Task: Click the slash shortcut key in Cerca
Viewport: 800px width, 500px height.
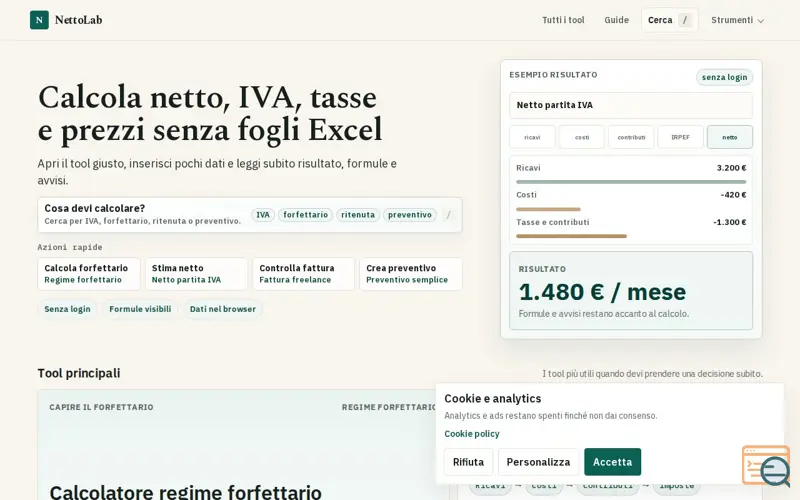Action: 685,20
